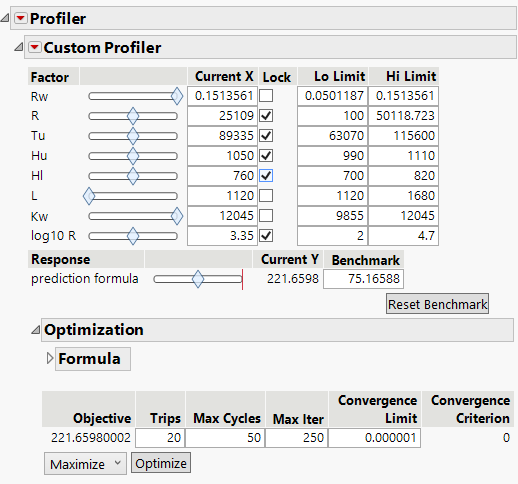Edit the Hi Limit 1680 for L
This screenshot has width=518, height=484.
404,196
